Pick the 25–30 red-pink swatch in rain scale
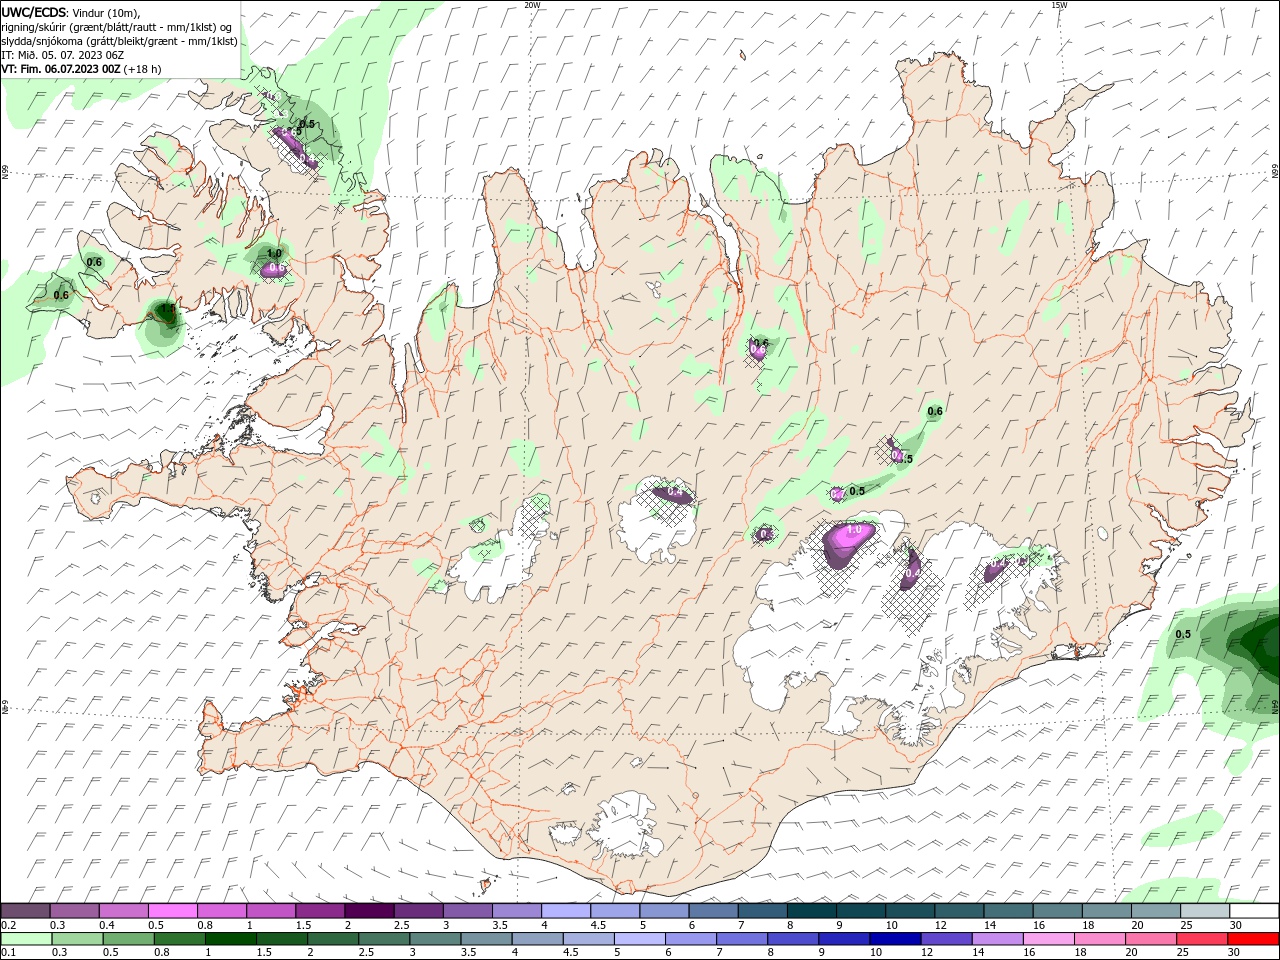Image resolution: width=1280 pixels, height=960 pixels. pyautogui.click(x=1200, y=939)
